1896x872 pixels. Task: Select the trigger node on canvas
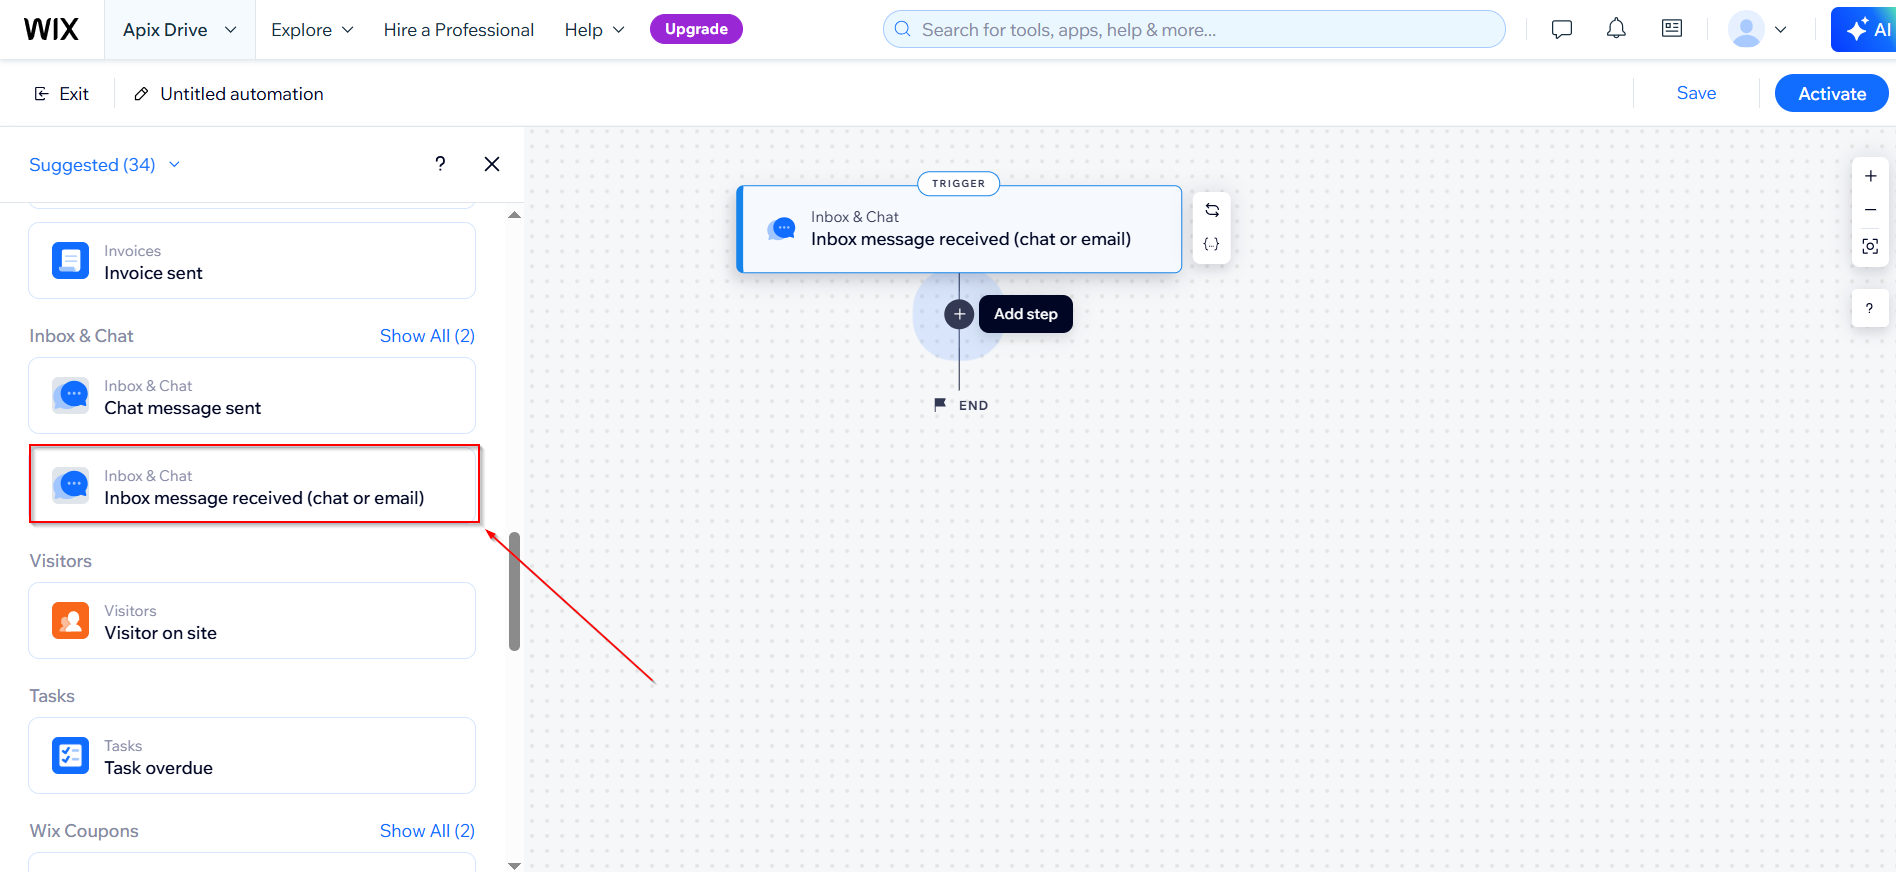pos(959,229)
